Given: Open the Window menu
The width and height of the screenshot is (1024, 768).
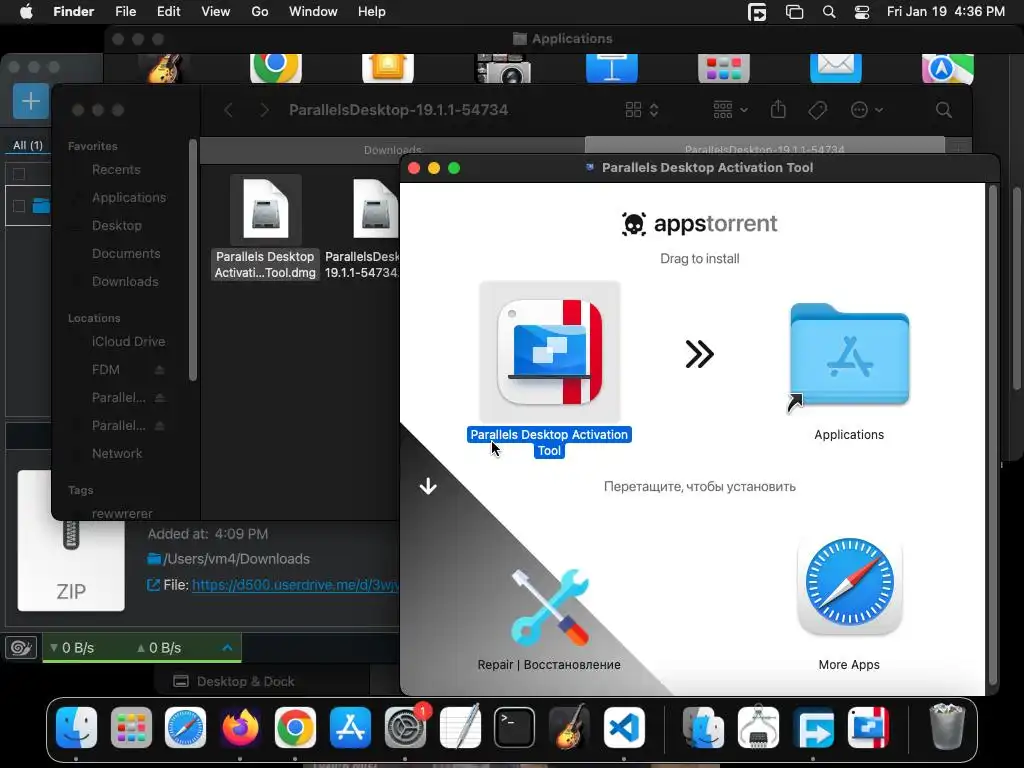Looking at the screenshot, I should point(313,12).
